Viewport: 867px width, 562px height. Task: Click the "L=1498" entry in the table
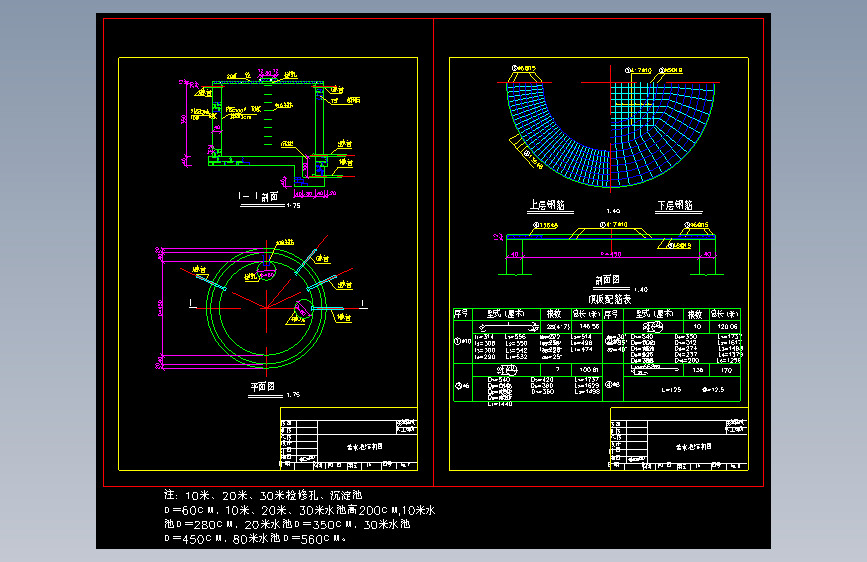click(587, 392)
